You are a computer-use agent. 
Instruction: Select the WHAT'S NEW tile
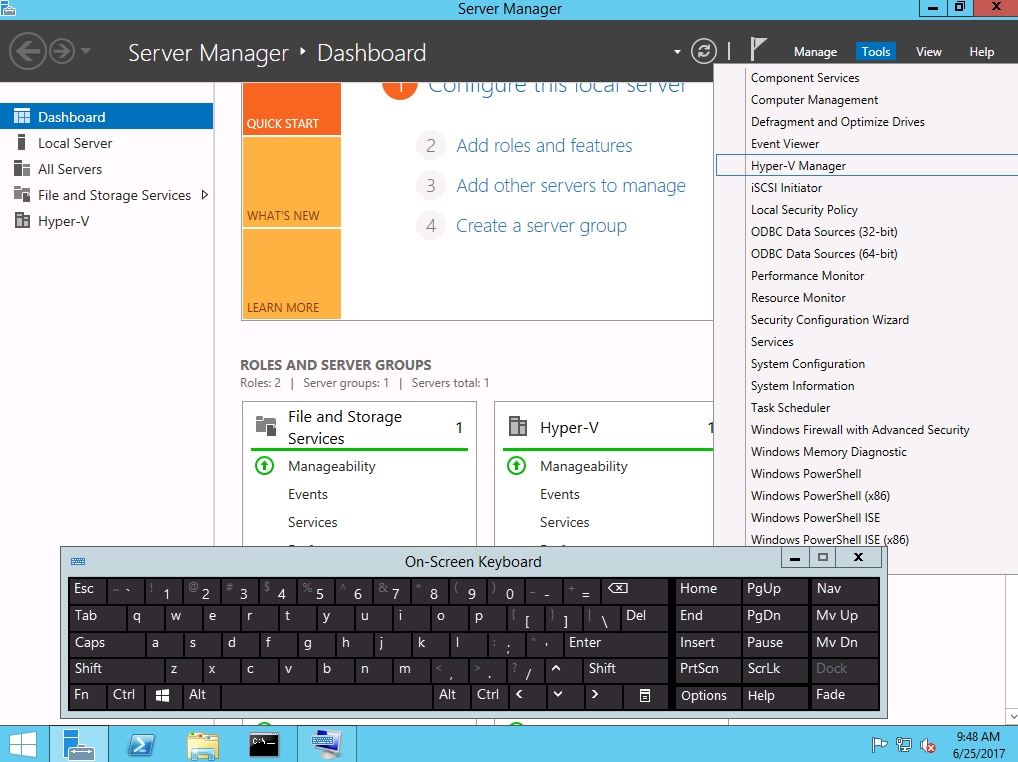click(x=292, y=182)
